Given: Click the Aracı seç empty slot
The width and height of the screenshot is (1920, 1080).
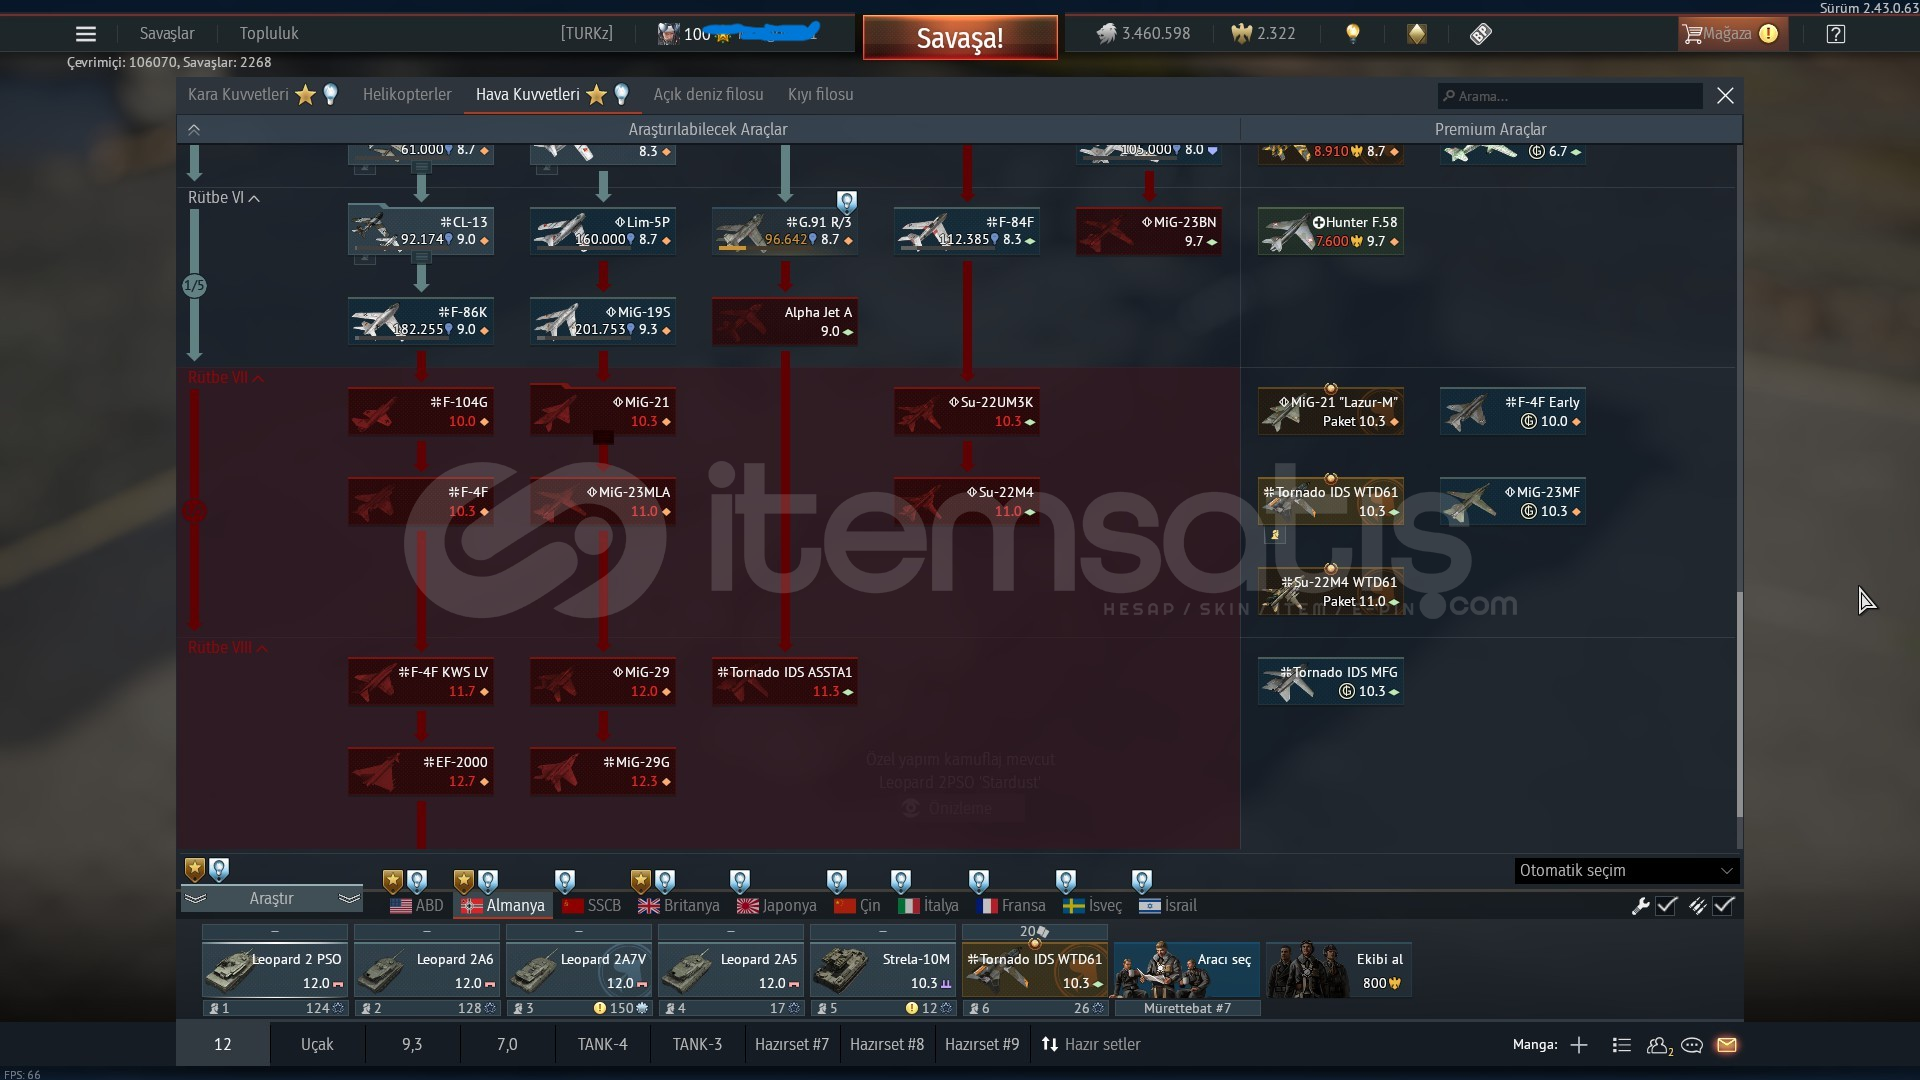Looking at the screenshot, I should tap(1187, 970).
